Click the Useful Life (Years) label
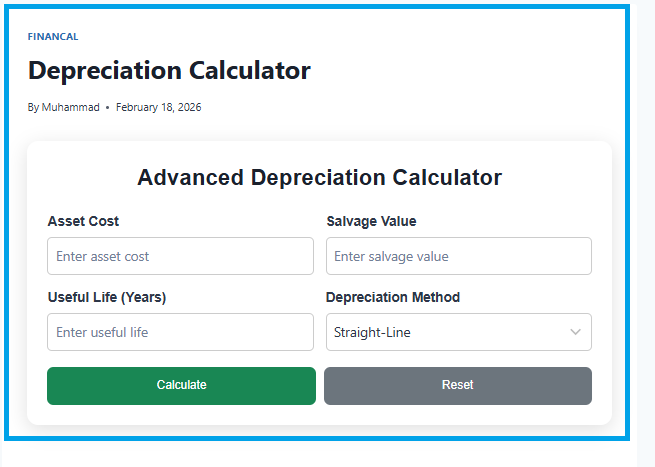655x467 pixels. (x=106, y=297)
